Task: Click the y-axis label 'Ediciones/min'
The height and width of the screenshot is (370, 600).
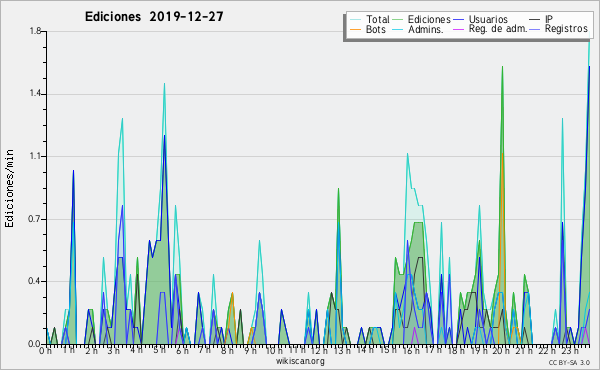Action: click(x=9, y=188)
